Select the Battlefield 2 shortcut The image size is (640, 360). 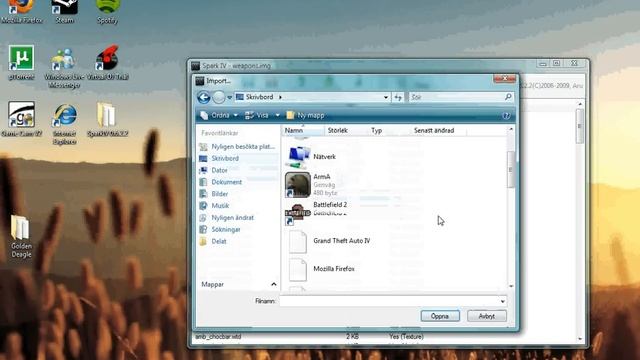pos(316,213)
